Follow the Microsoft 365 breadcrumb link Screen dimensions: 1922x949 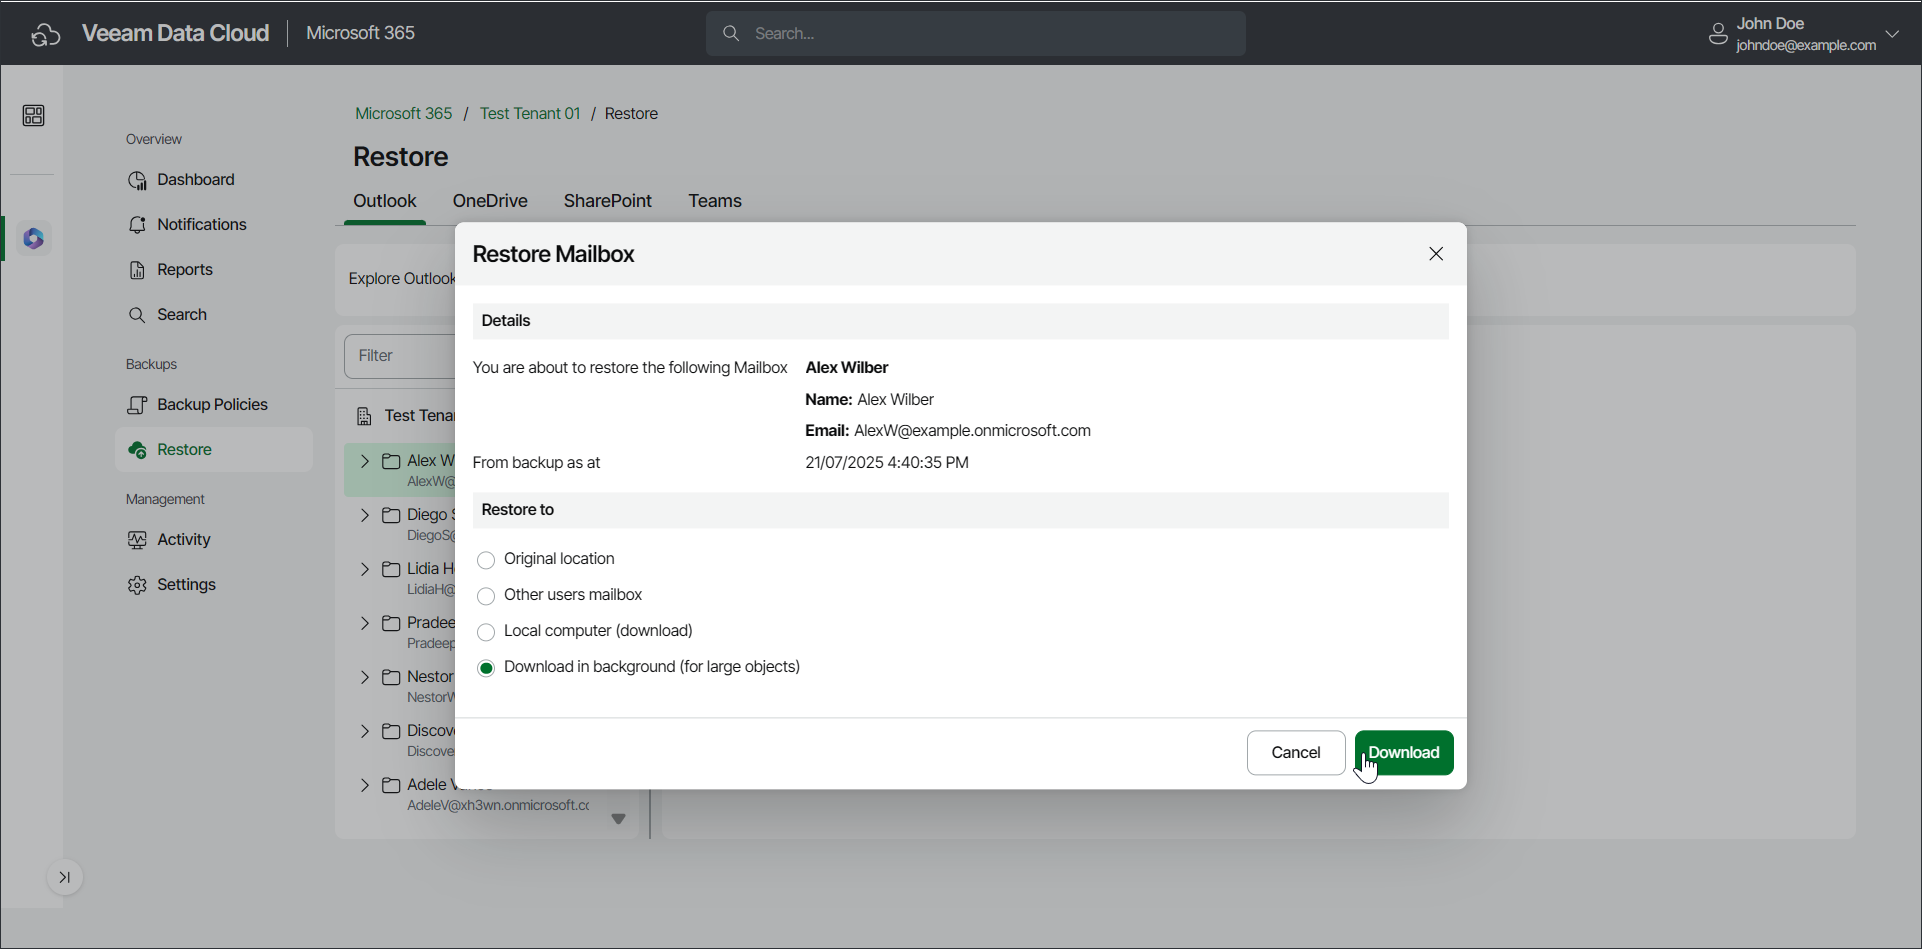(x=404, y=114)
